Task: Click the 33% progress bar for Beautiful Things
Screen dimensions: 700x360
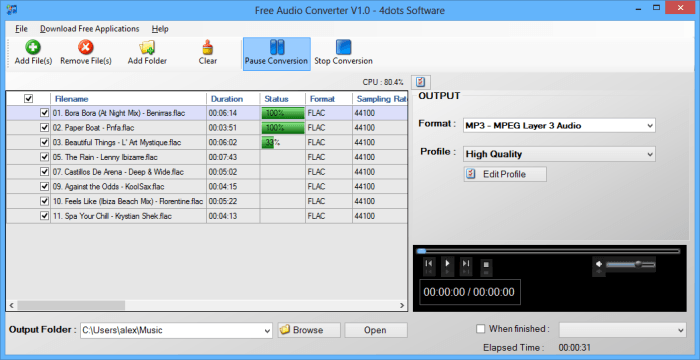Action: point(283,142)
